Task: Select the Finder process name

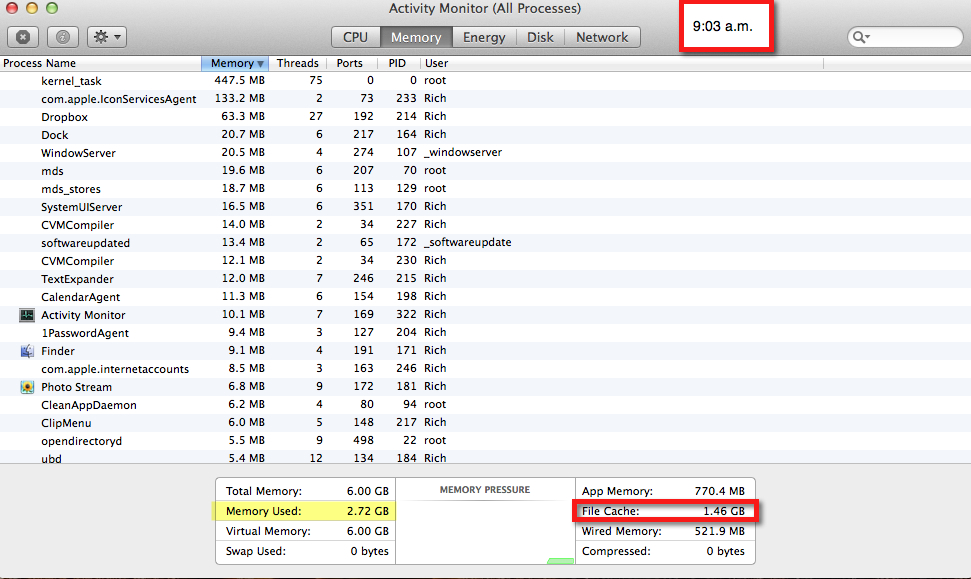Action: [x=58, y=351]
